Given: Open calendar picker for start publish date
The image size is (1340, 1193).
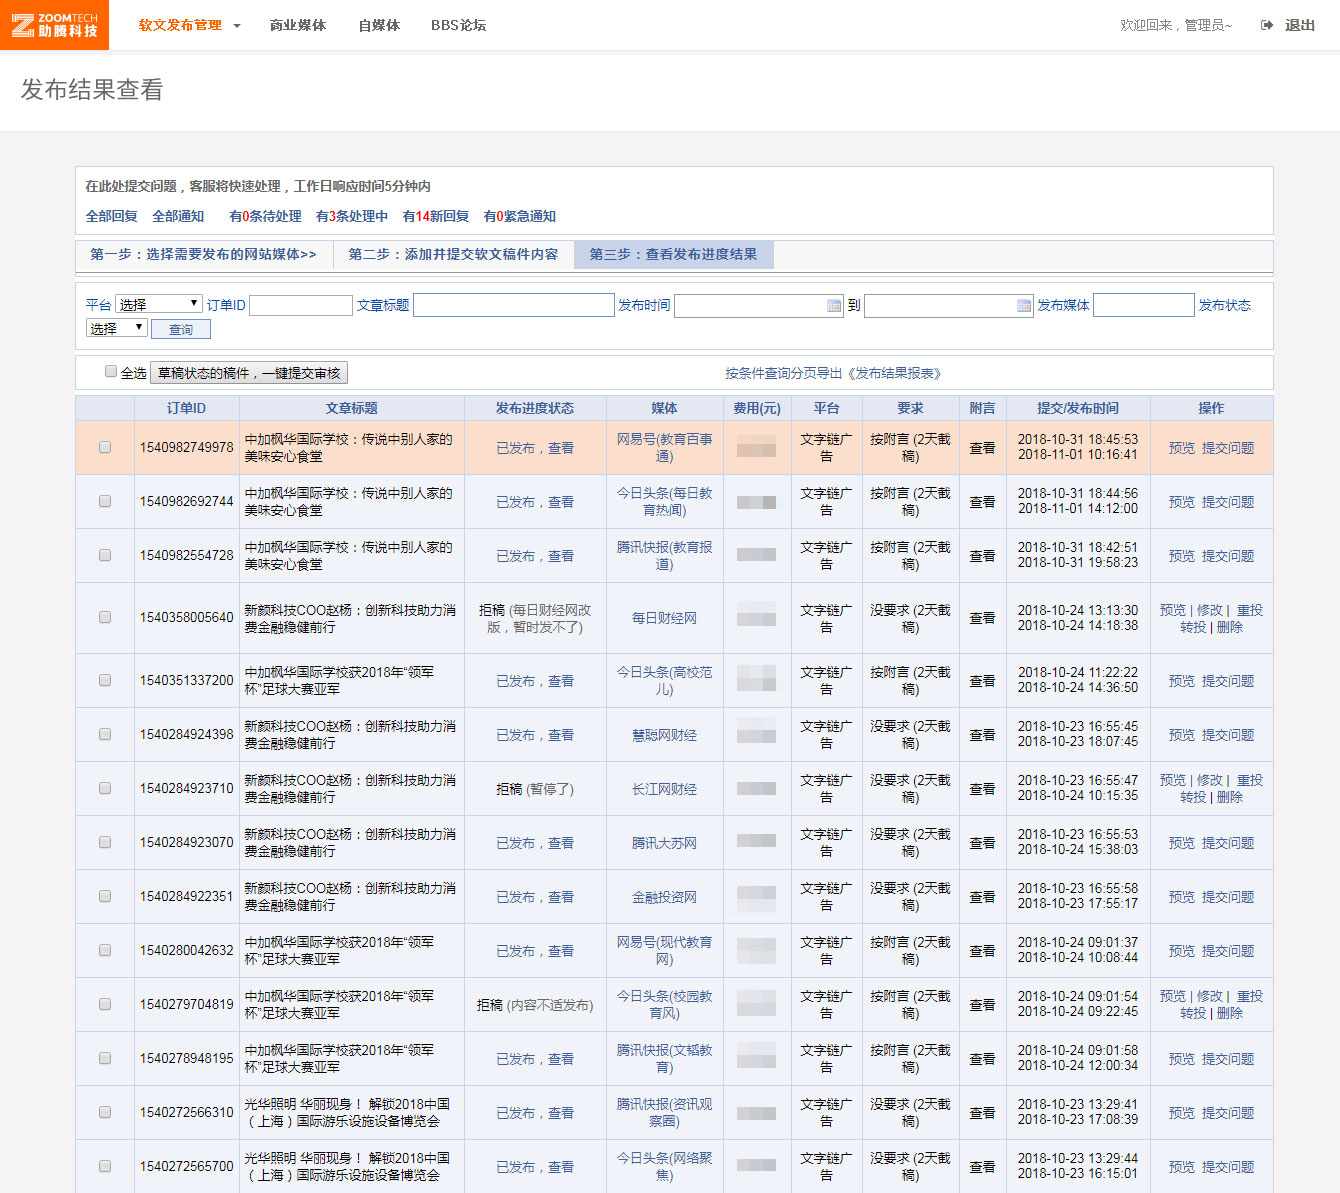Looking at the screenshot, I should click(x=834, y=306).
